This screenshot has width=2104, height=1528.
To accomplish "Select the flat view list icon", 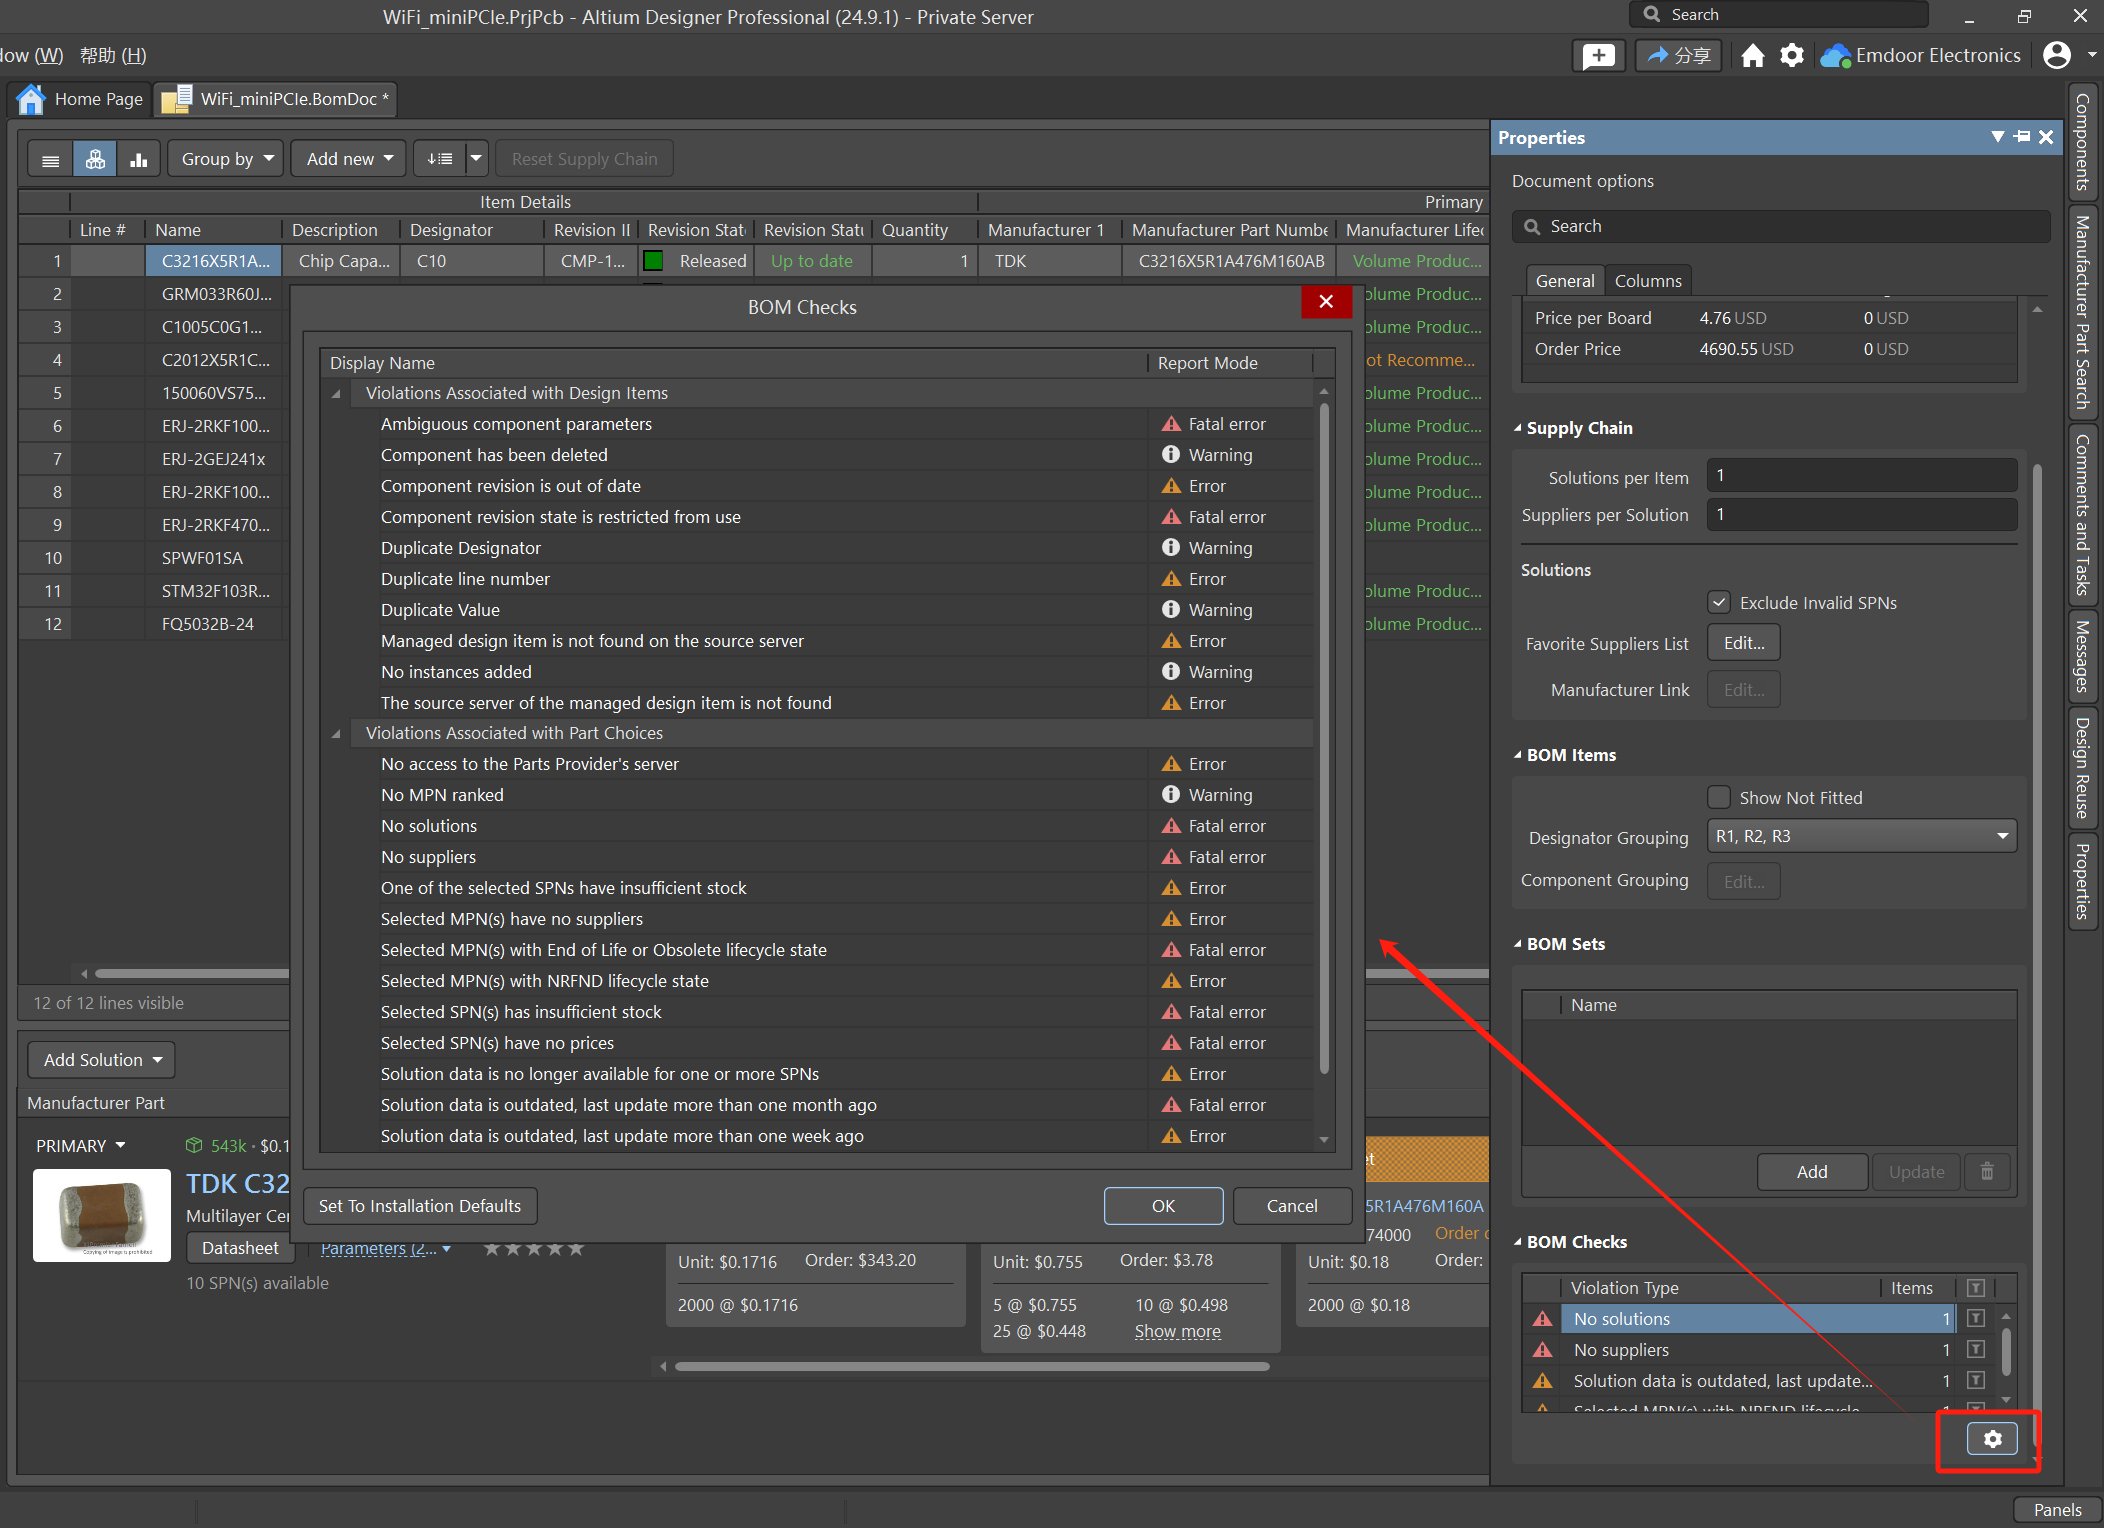I will coord(51,159).
